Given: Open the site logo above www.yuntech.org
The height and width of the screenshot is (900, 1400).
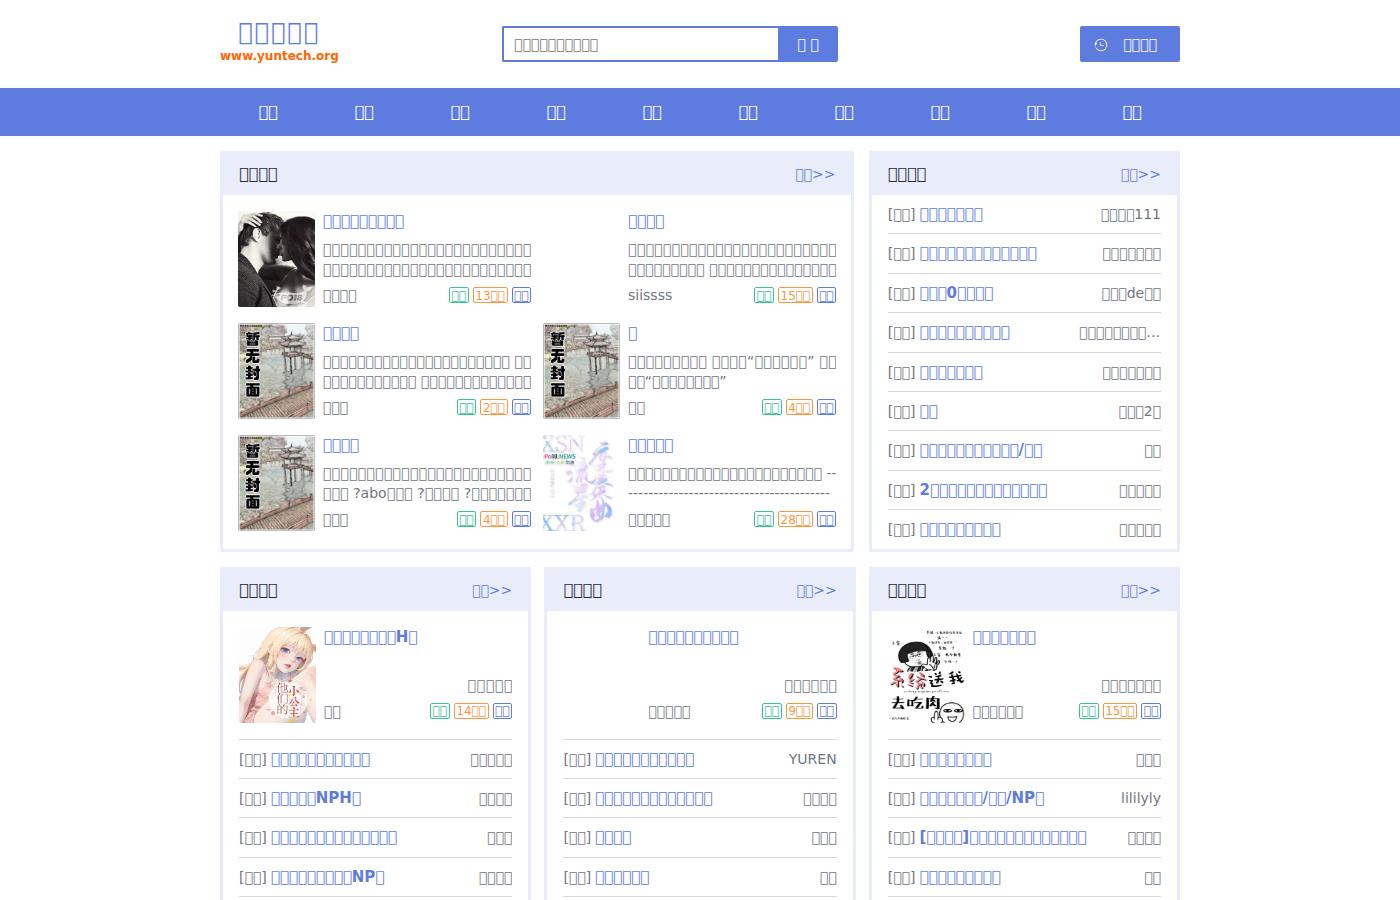Looking at the screenshot, I should coord(279,33).
